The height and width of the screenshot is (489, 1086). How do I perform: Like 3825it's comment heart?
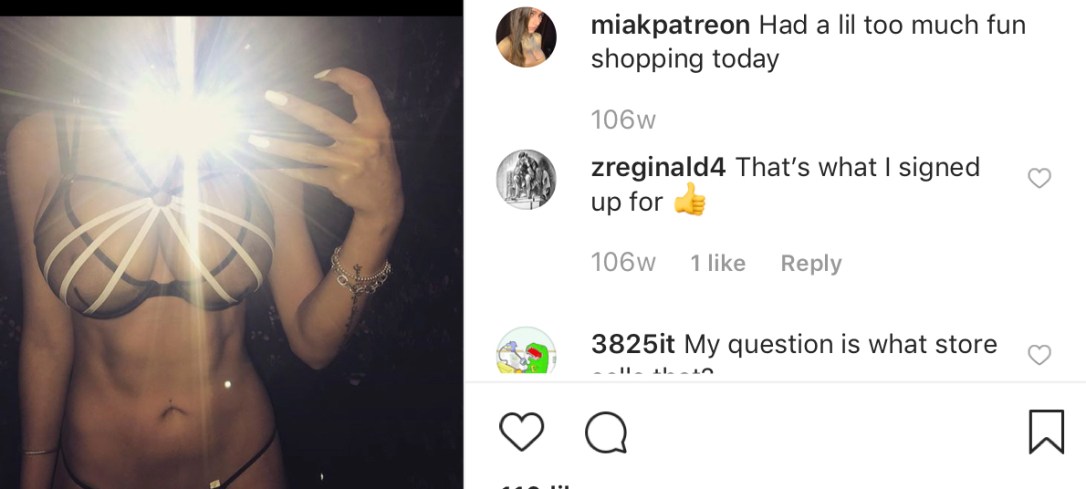point(1039,355)
